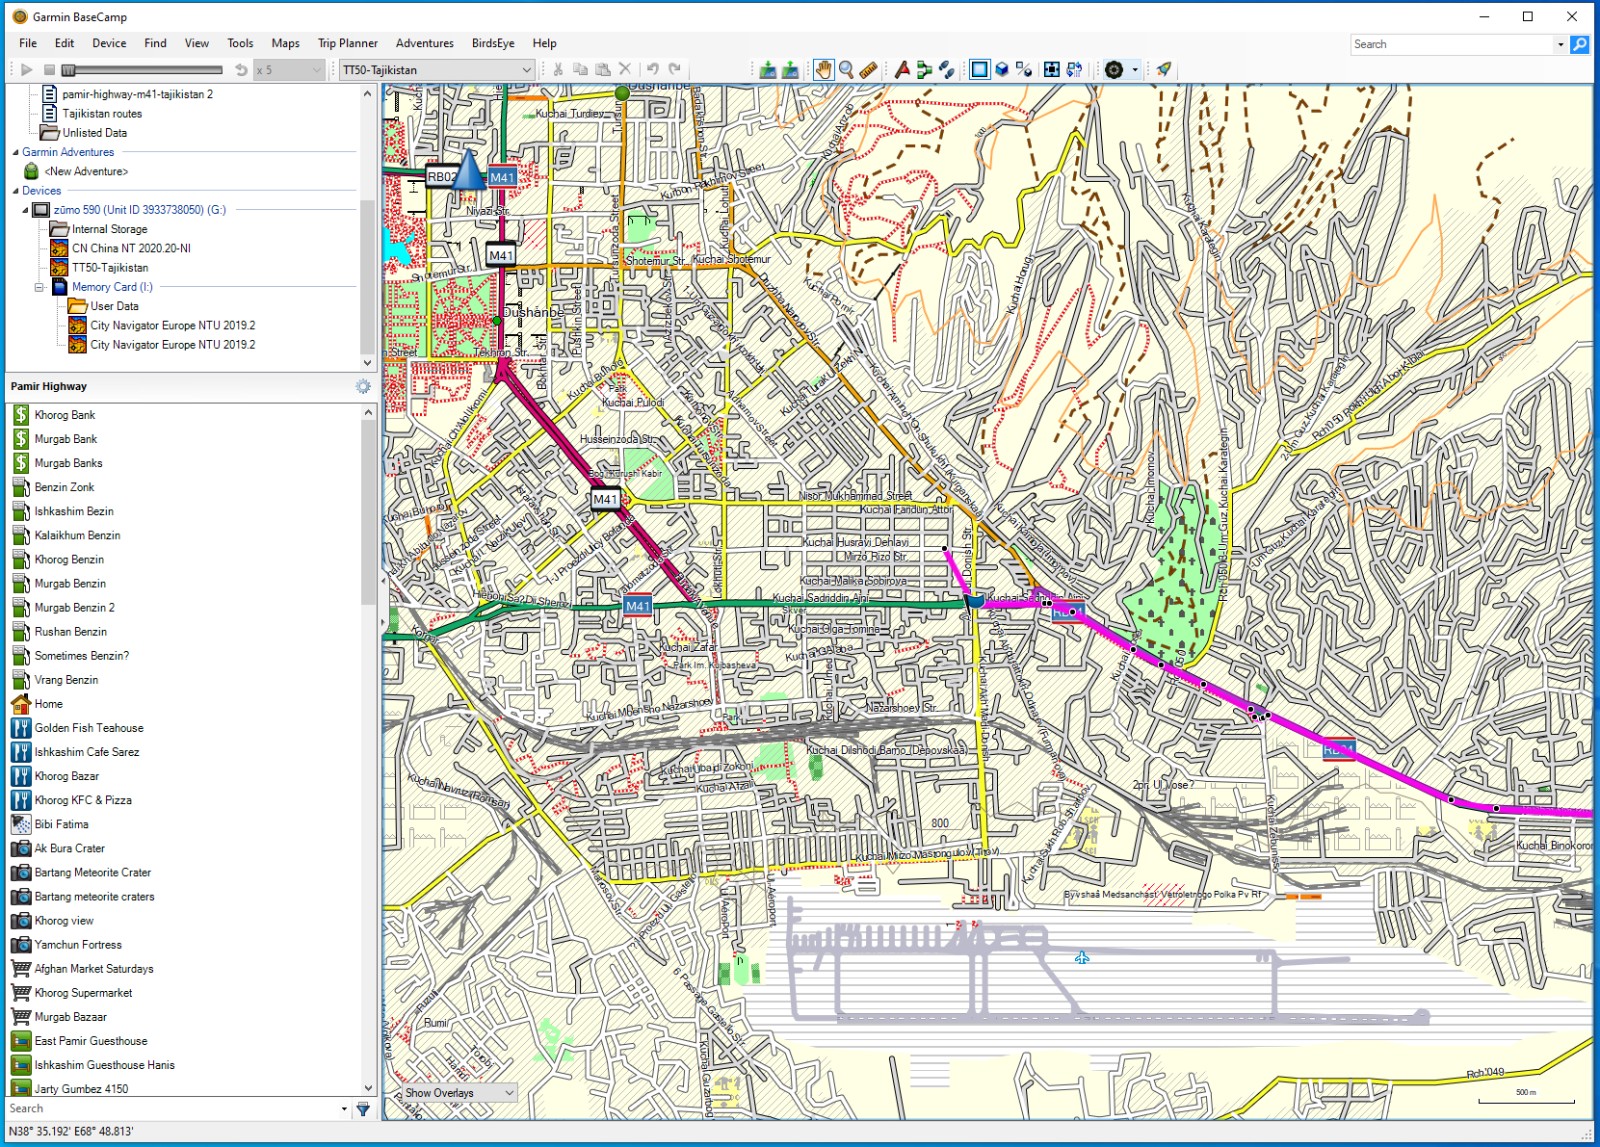Select the <New Adventure> item

86,171
